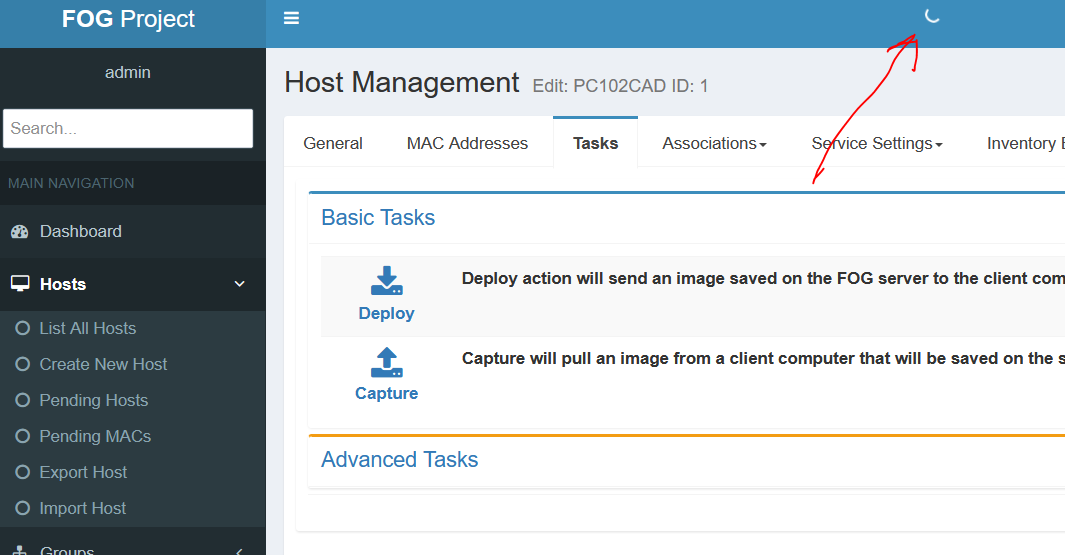Click the FOG Project logo

[x=128, y=19]
